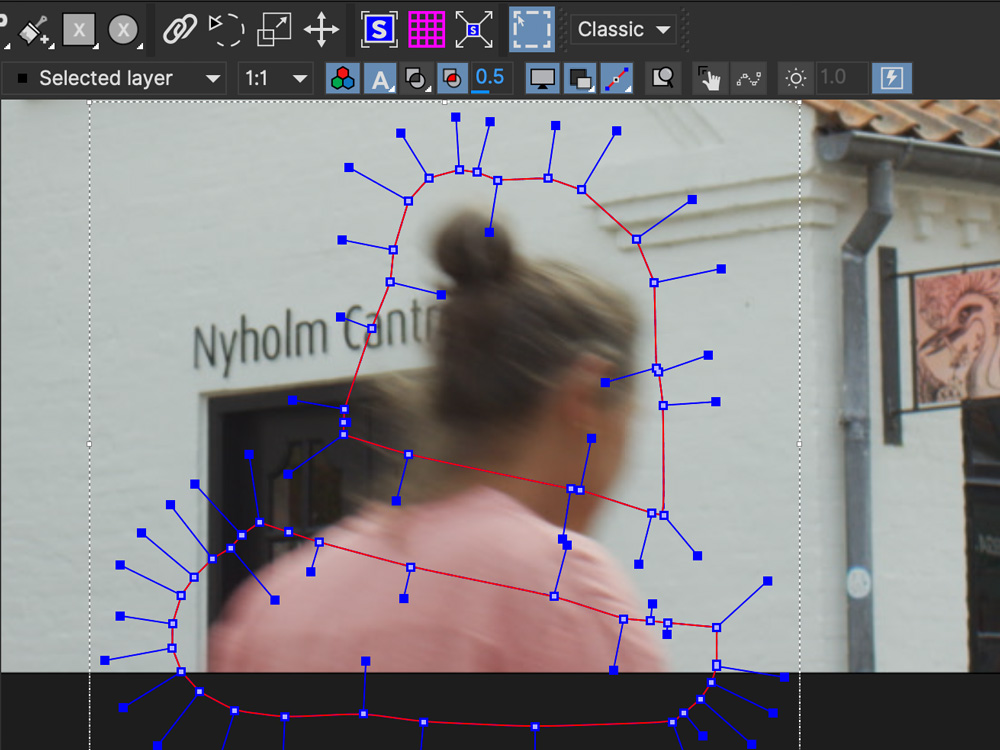Toggle the alpha channel A button
The height and width of the screenshot is (750, 1000).
pyautogui.click(x=380, y=78)
